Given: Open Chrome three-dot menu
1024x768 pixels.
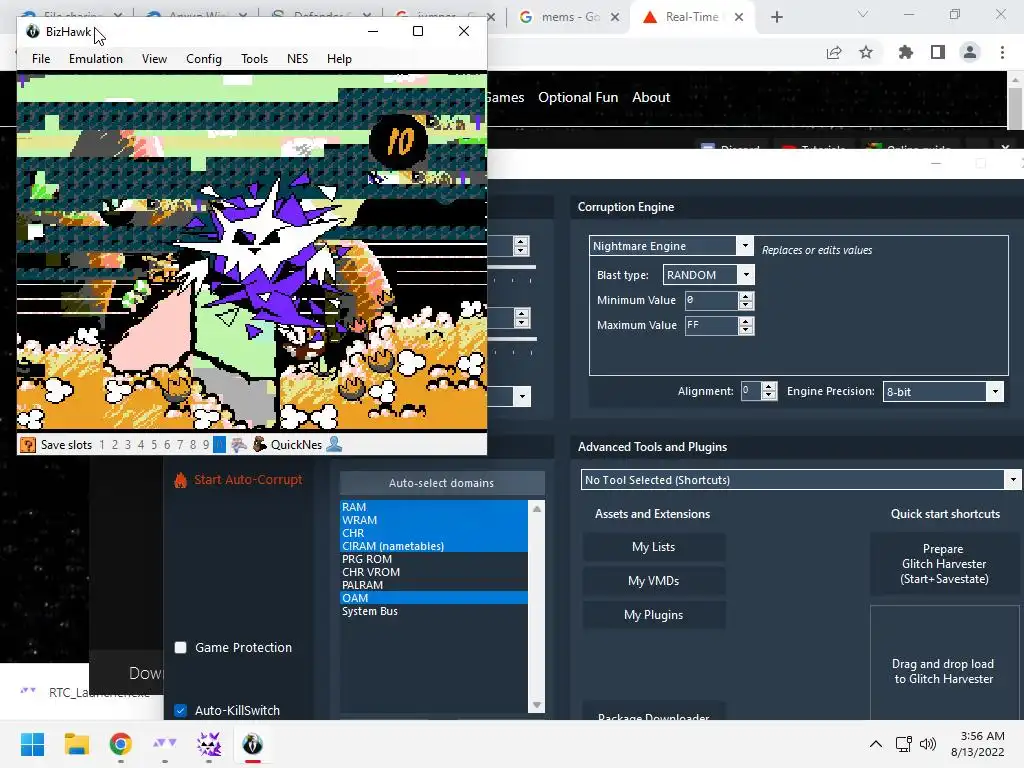Looking at the screenshot, I should coord(1002,53).
